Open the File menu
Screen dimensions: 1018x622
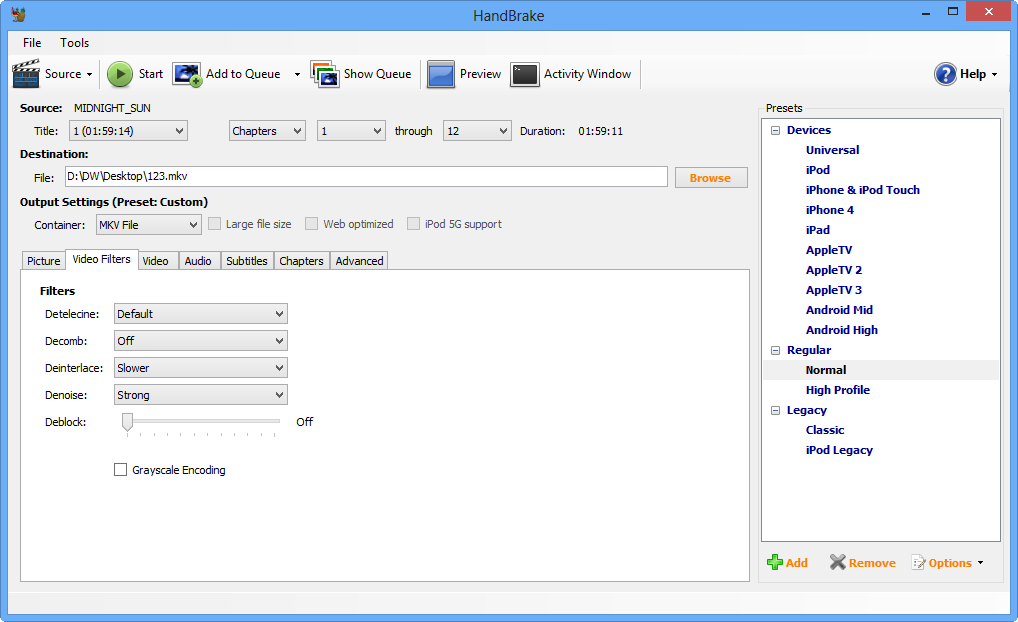(x=32, y=43)
